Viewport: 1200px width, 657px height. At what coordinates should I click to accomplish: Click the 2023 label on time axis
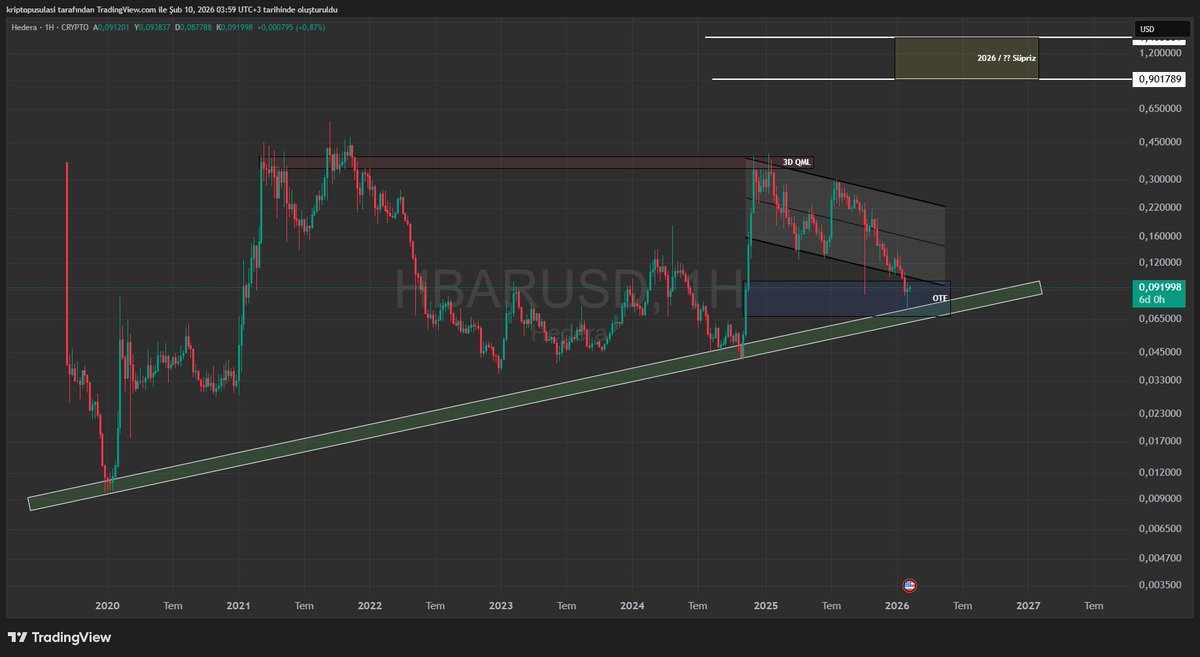501,605
